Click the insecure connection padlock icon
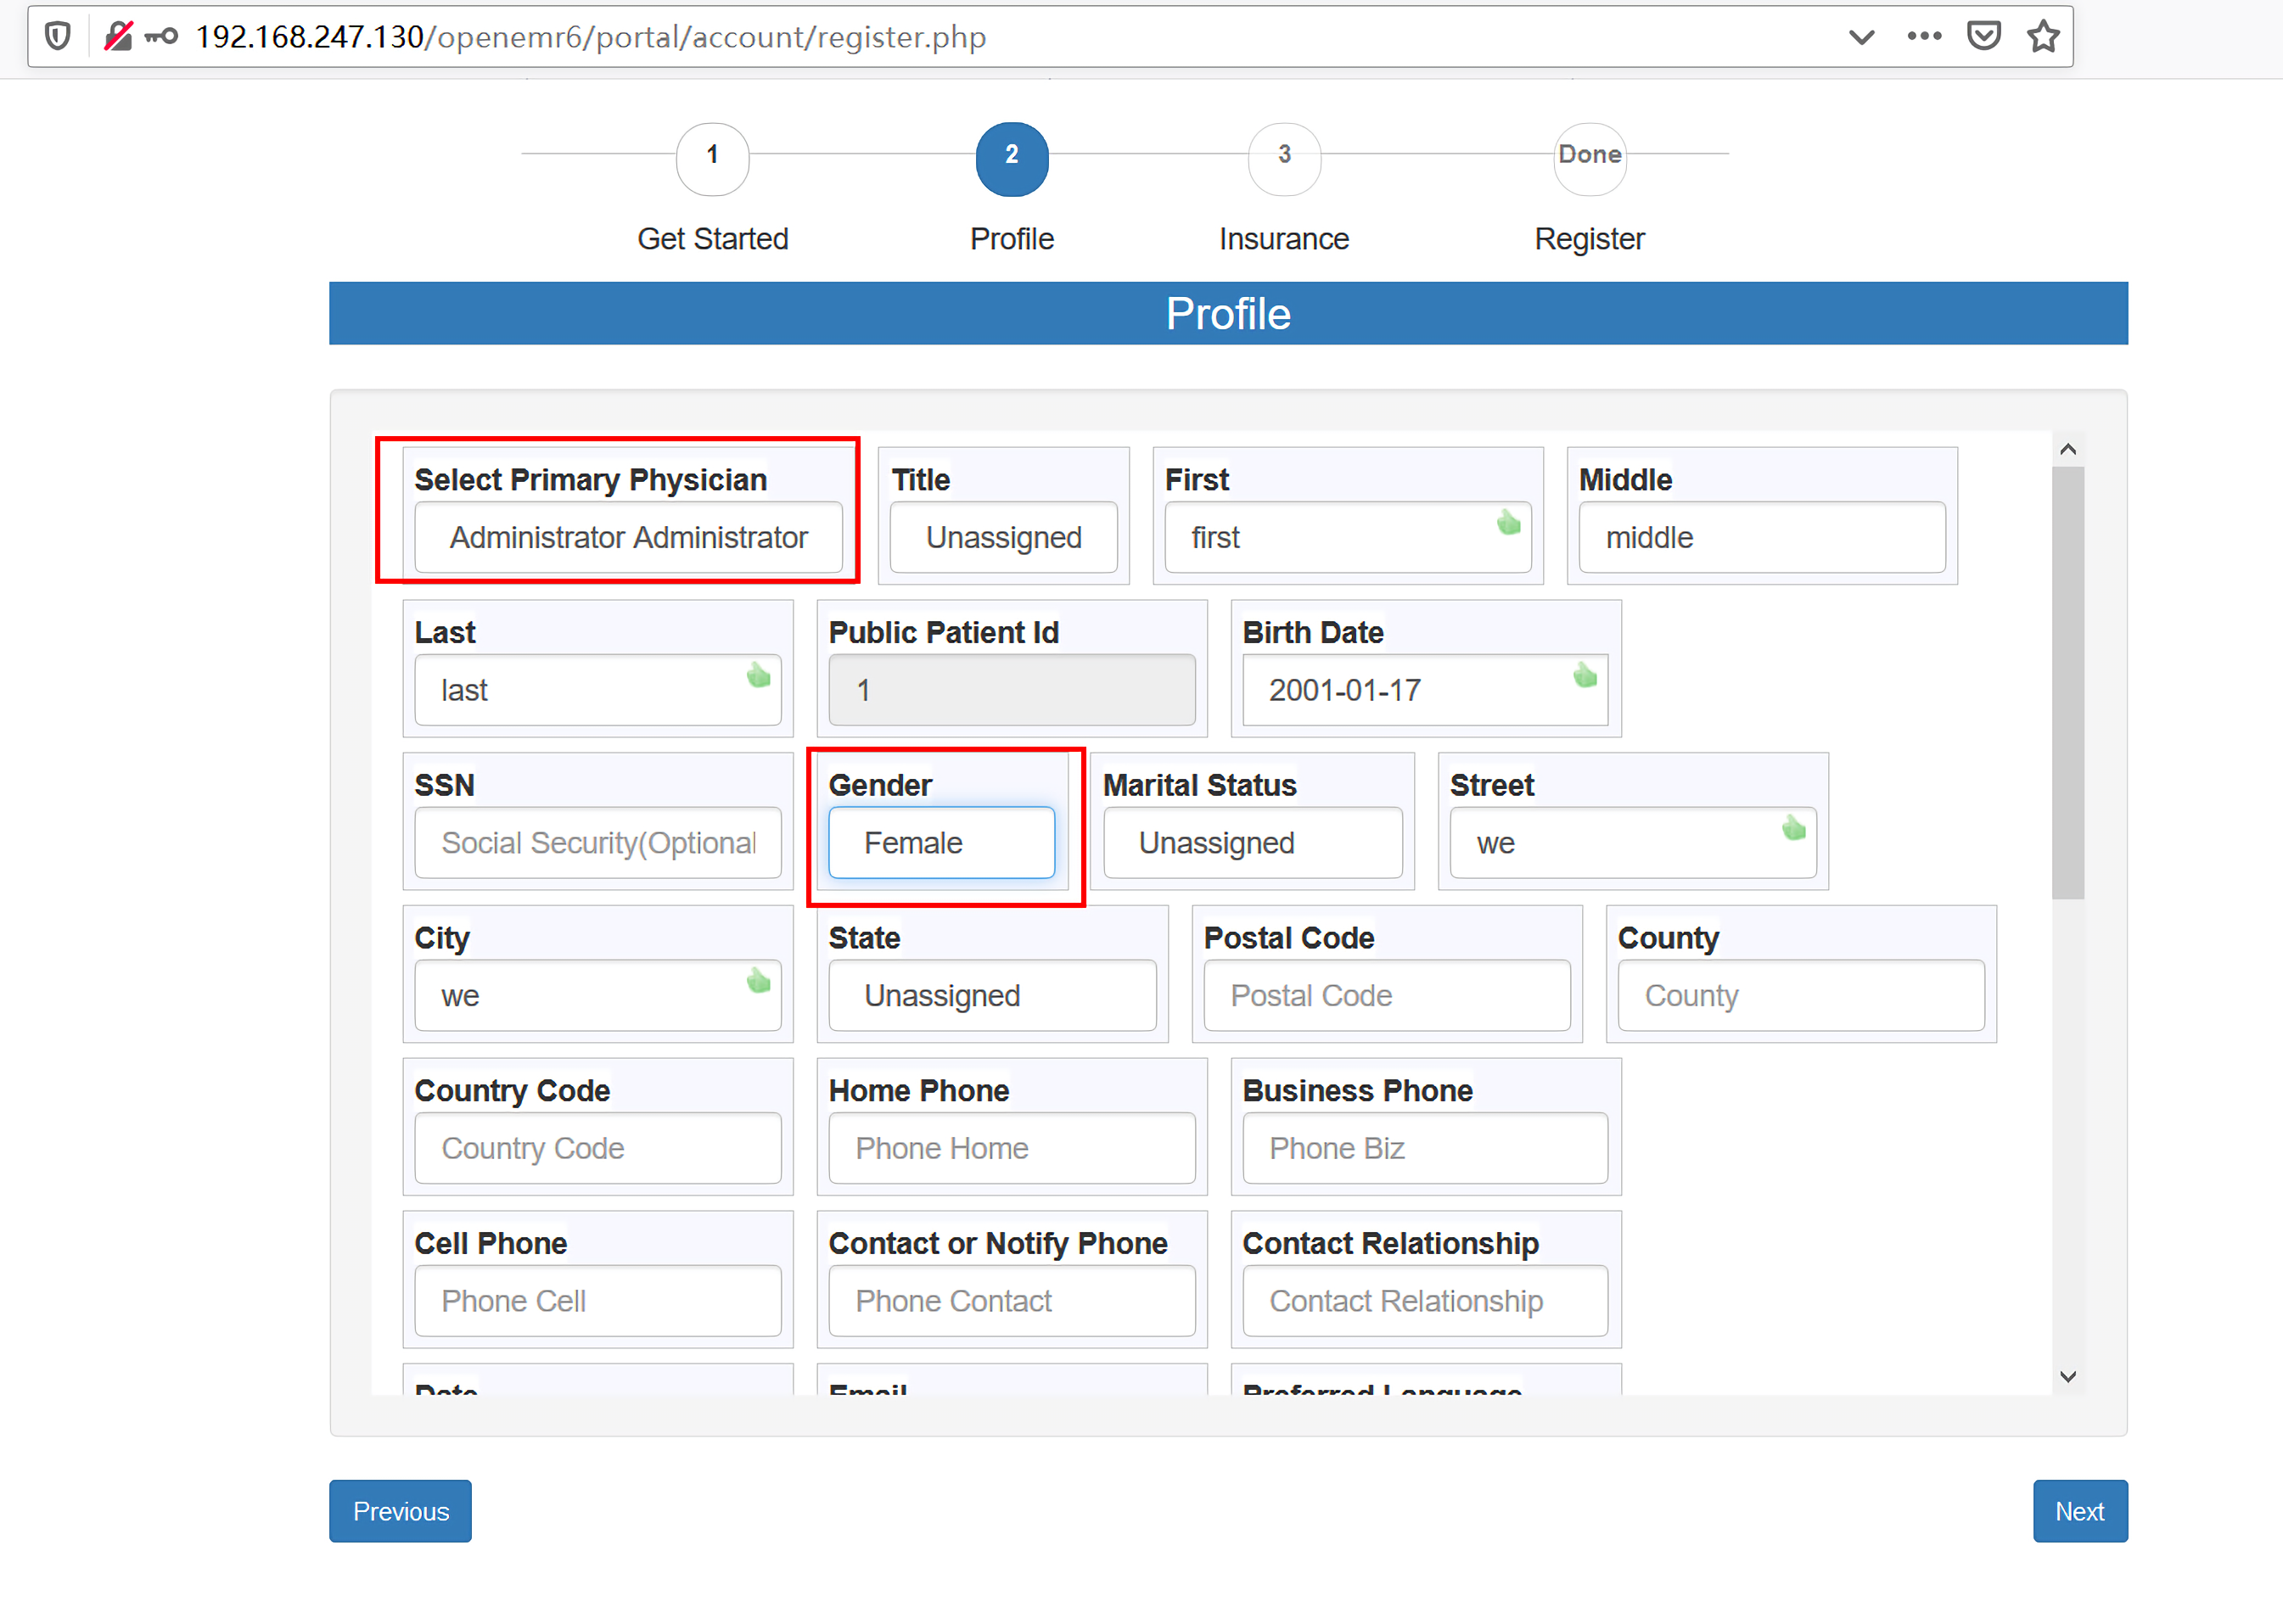This screenshot has height=1624, width=2283. (x=118, y=37)
